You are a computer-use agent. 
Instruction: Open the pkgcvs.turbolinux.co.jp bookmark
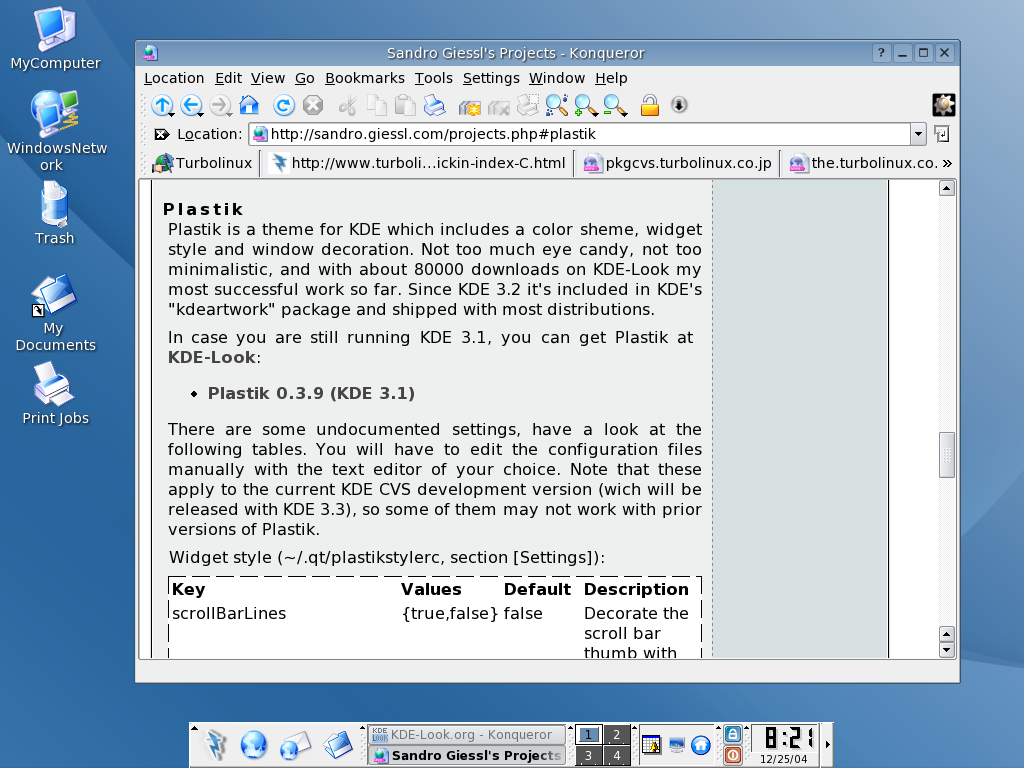677,163
